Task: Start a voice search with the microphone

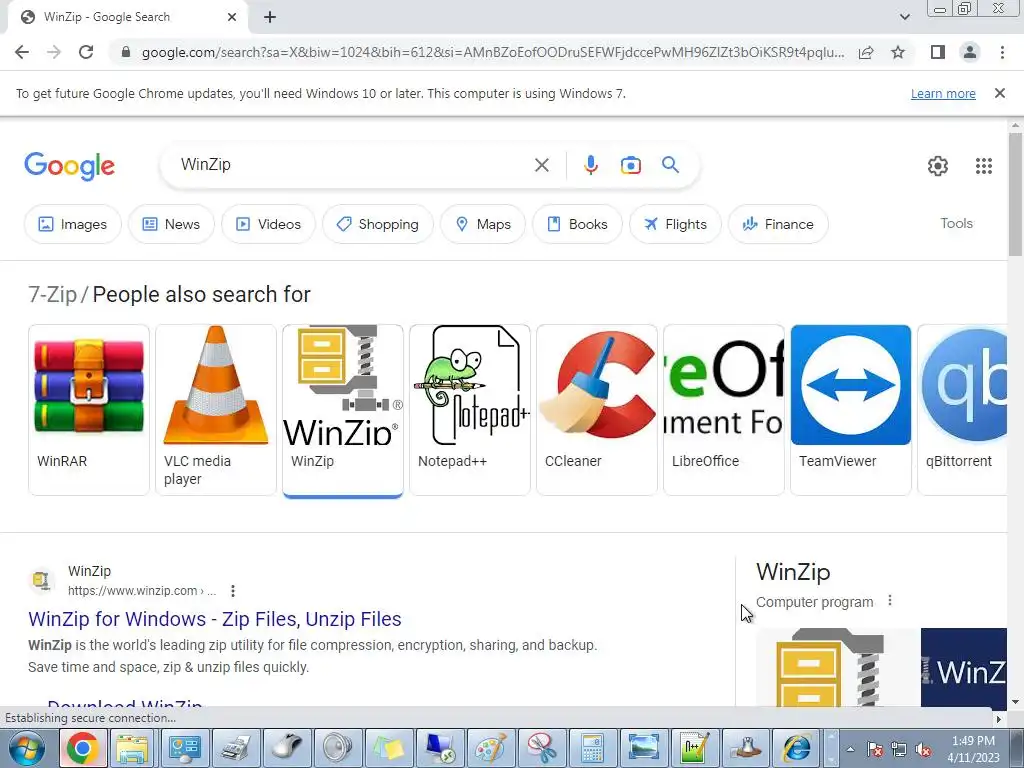Action: pyautogui.click(x=590, y=165)
